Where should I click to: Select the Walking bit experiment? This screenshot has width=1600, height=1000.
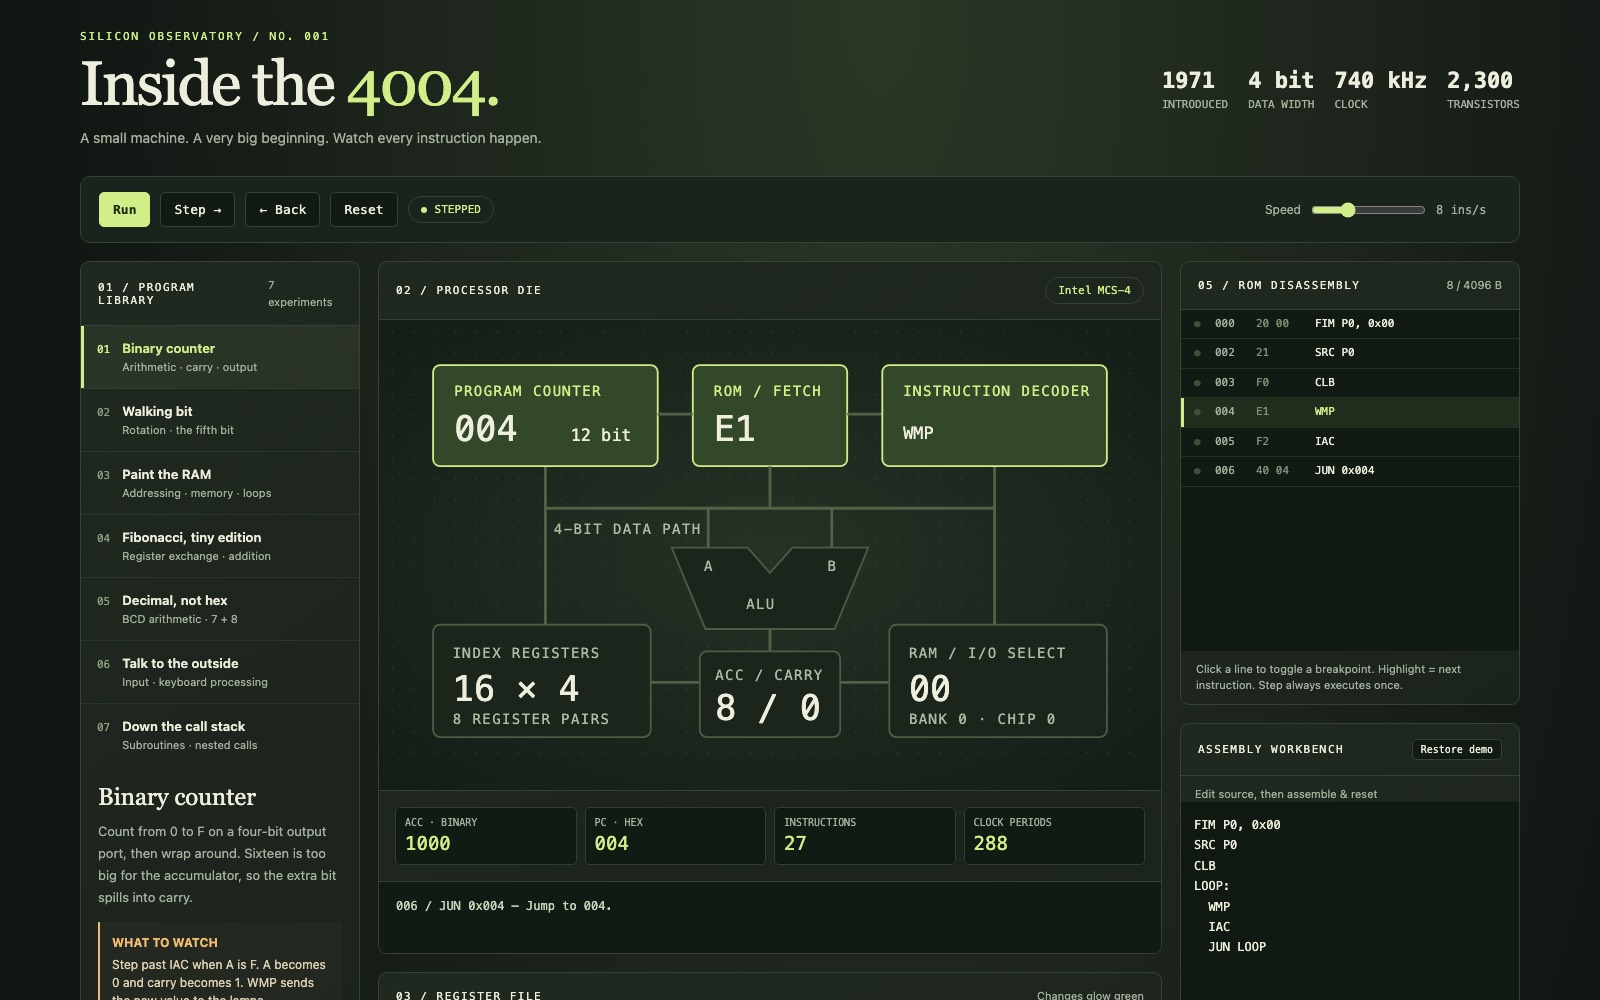click(220, 420)
